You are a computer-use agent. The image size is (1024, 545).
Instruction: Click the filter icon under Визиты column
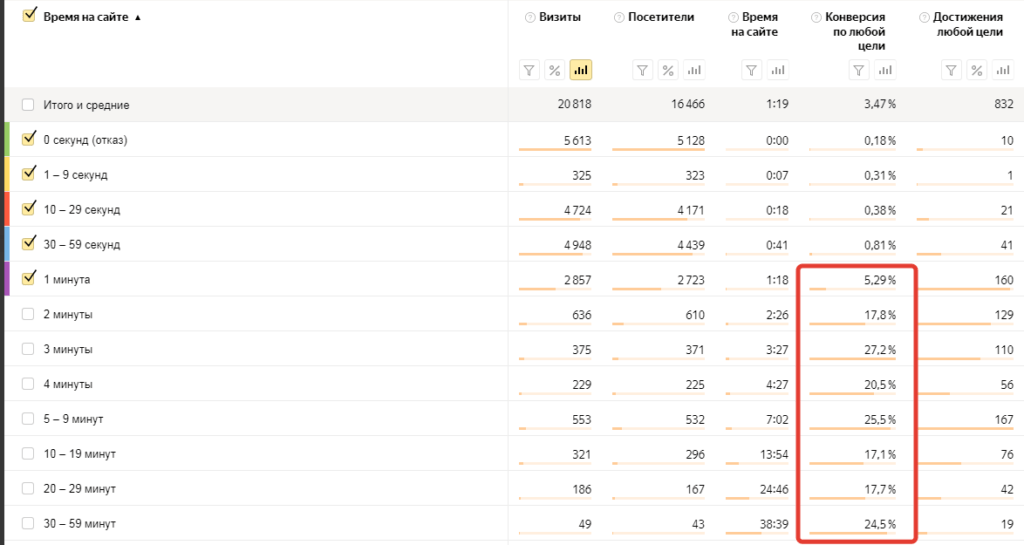click(529, 70)
